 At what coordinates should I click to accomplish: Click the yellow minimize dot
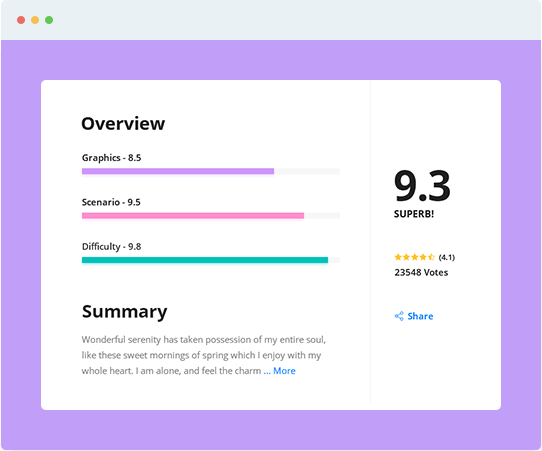pos(35,20)
